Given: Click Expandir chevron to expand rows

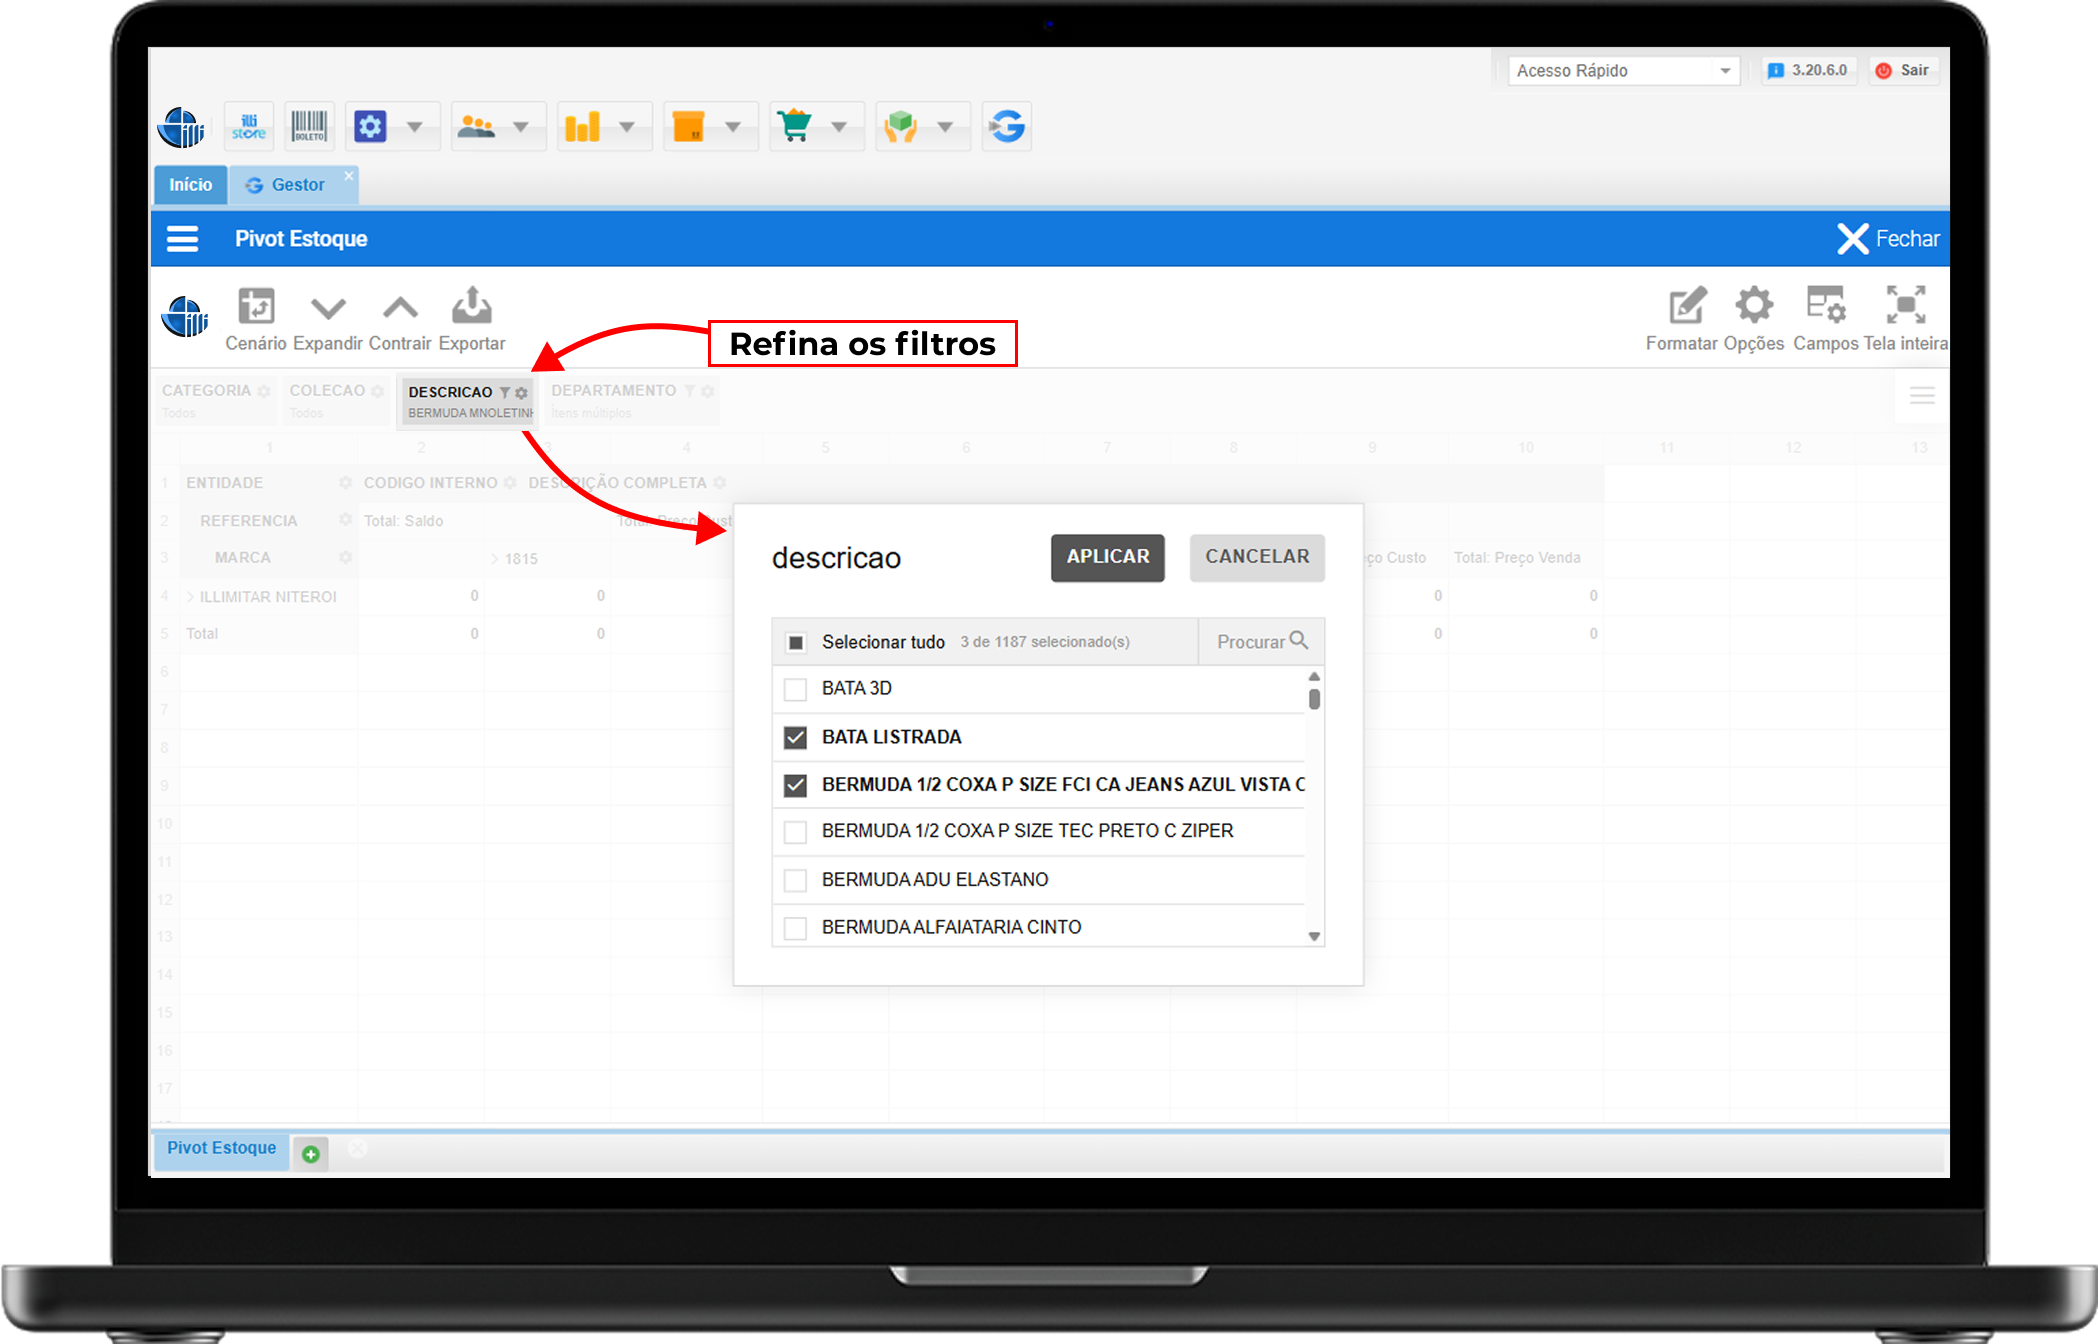Looking at the screenshot, I should coord(328,307).
